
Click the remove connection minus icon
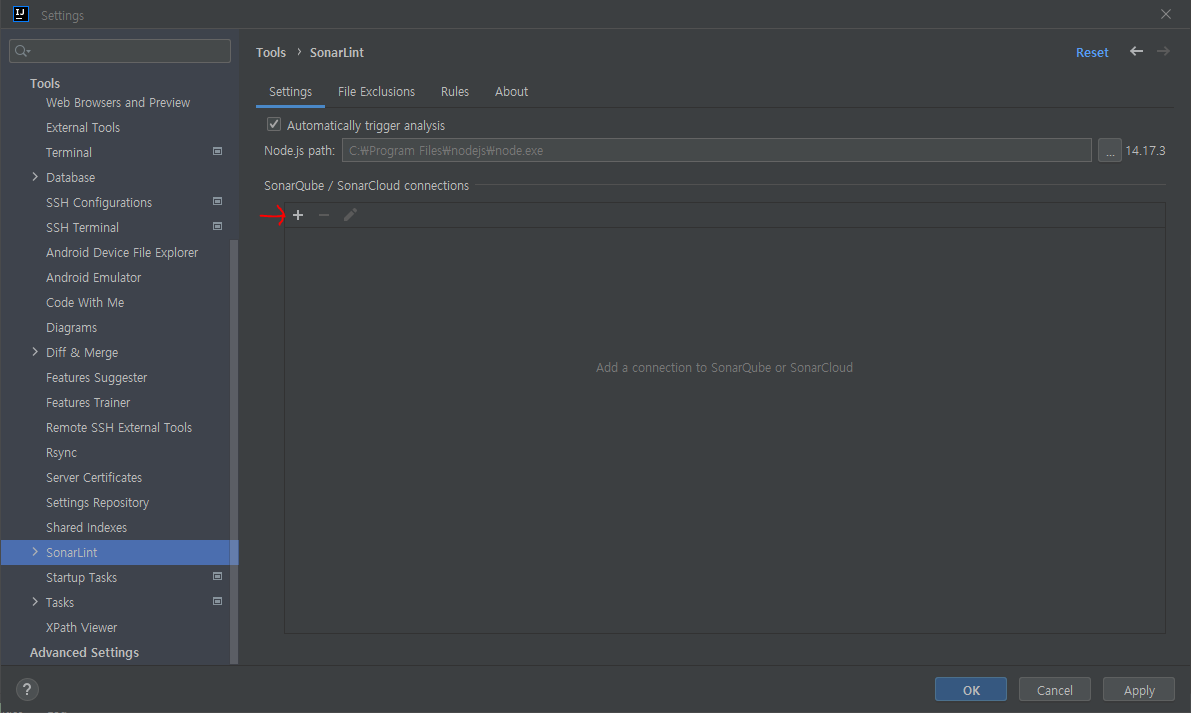324,216
